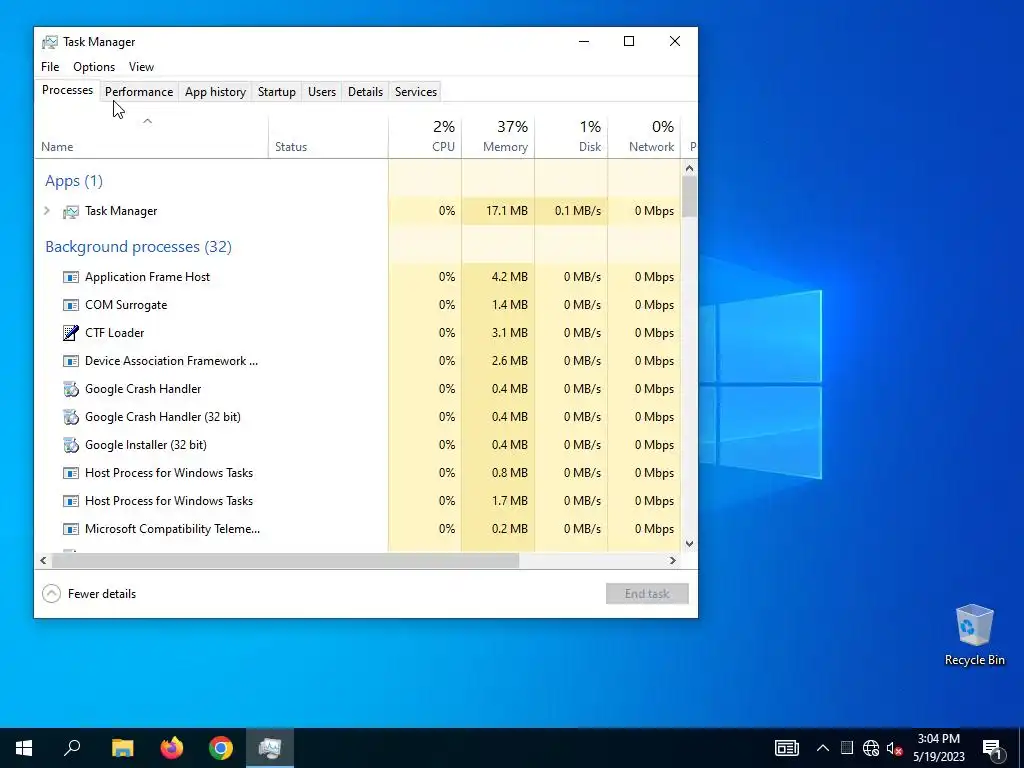
Task: Click the vertical scrollbar up arrow
Action: [689, 168]
